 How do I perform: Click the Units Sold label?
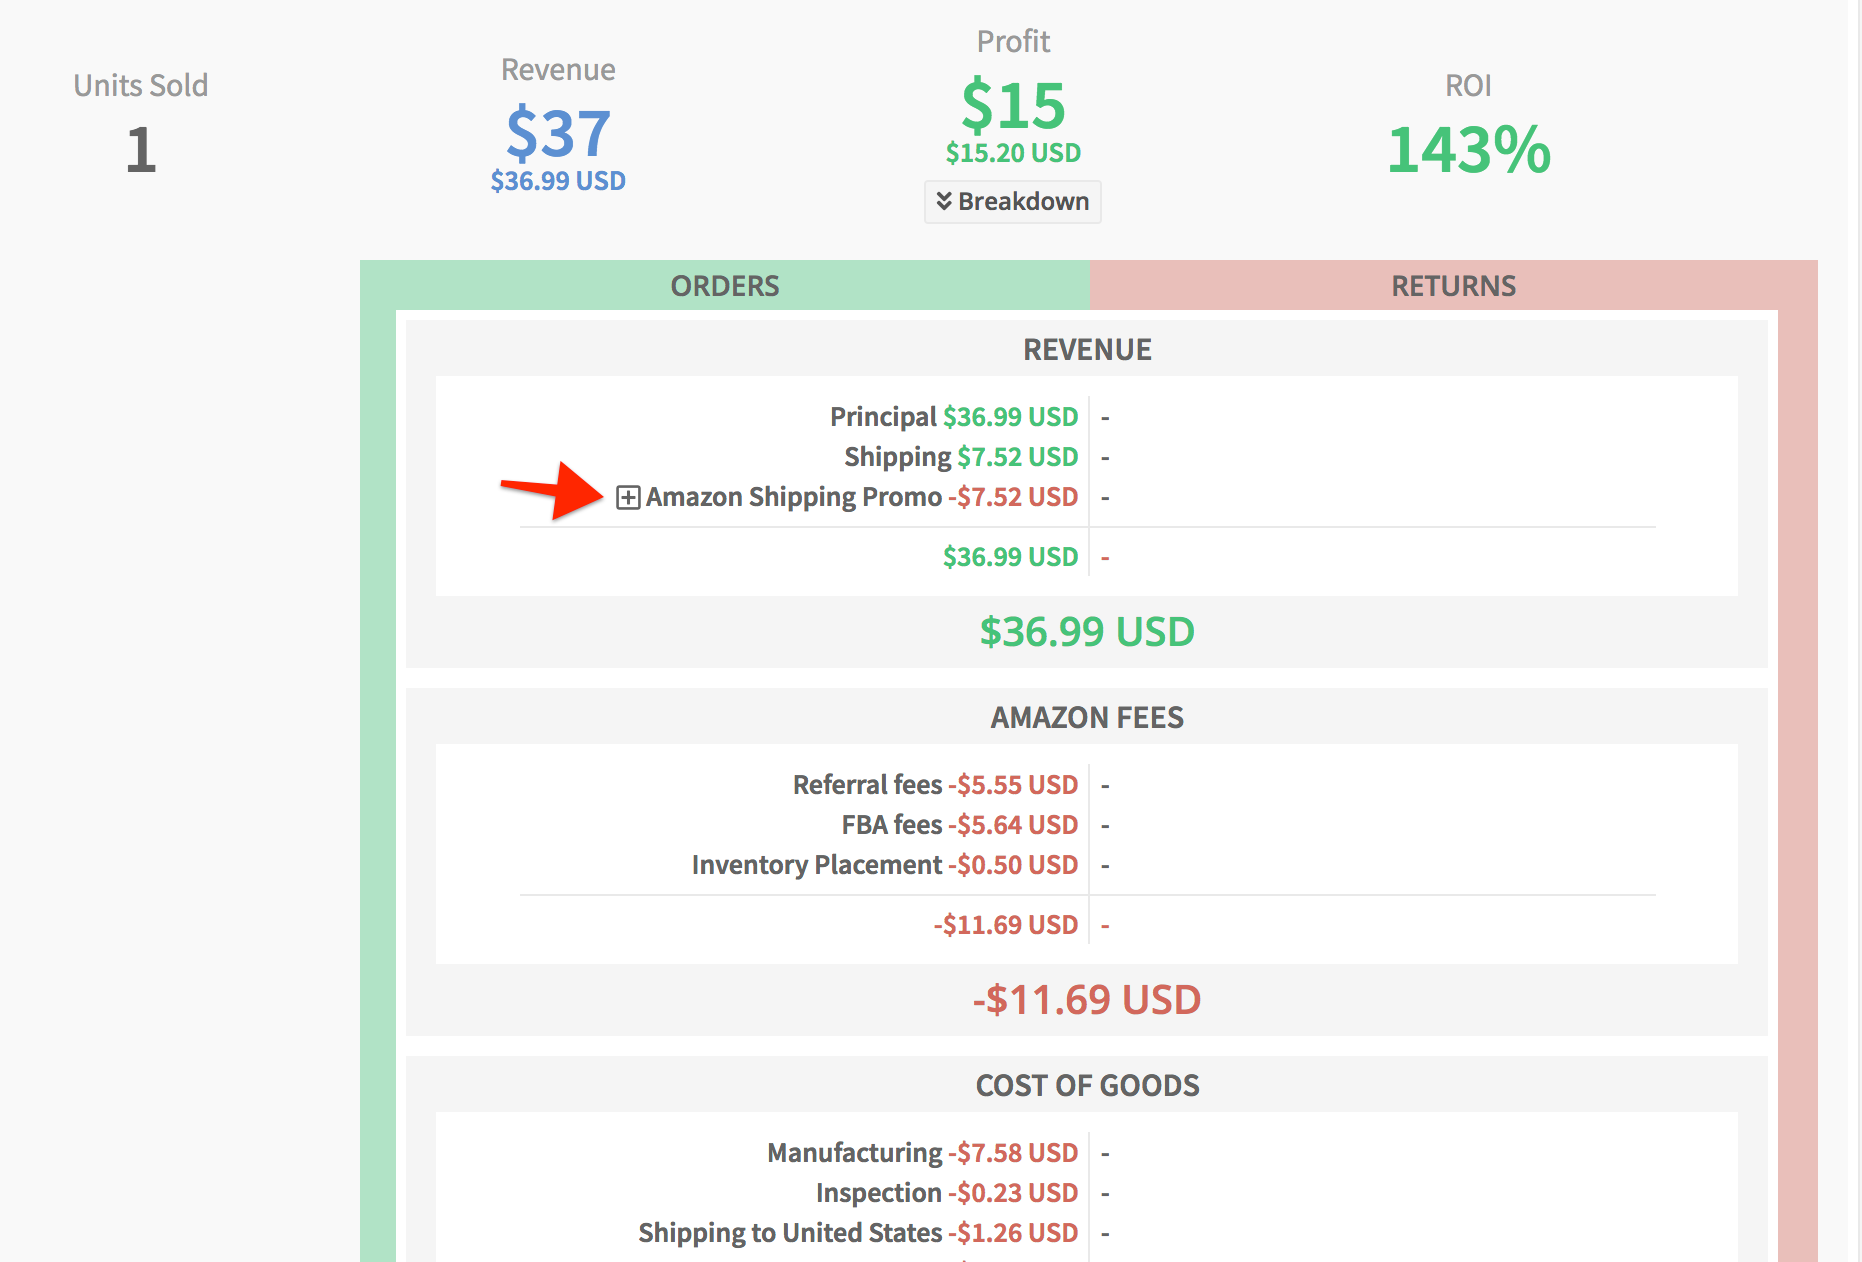click(141, 86)
